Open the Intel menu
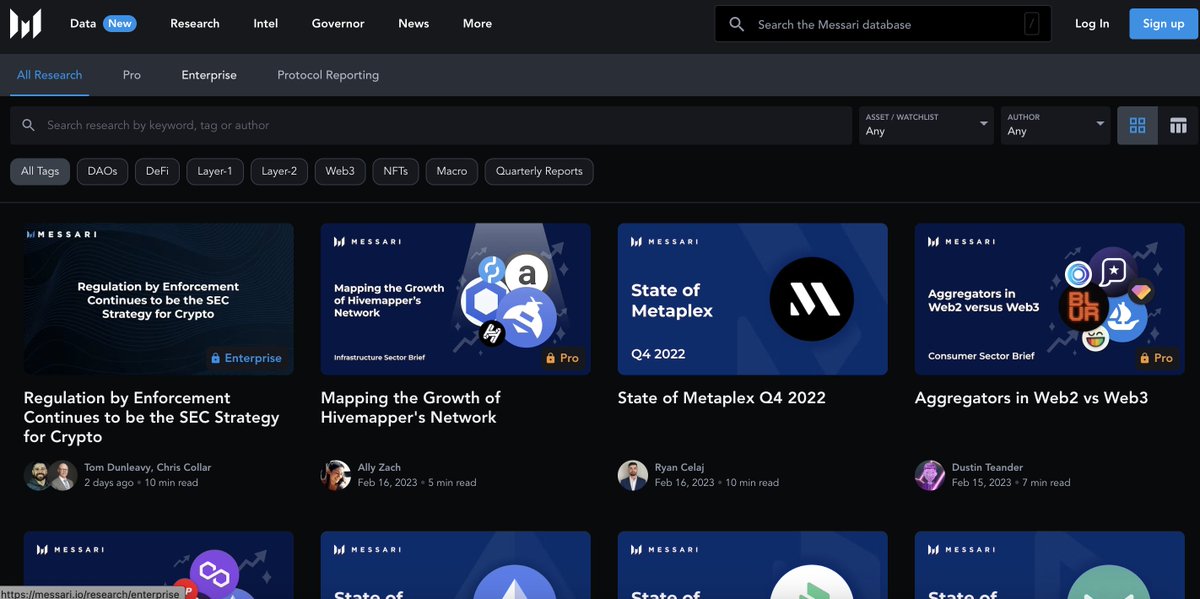1200x599 pixels. (x=266, y=23)
